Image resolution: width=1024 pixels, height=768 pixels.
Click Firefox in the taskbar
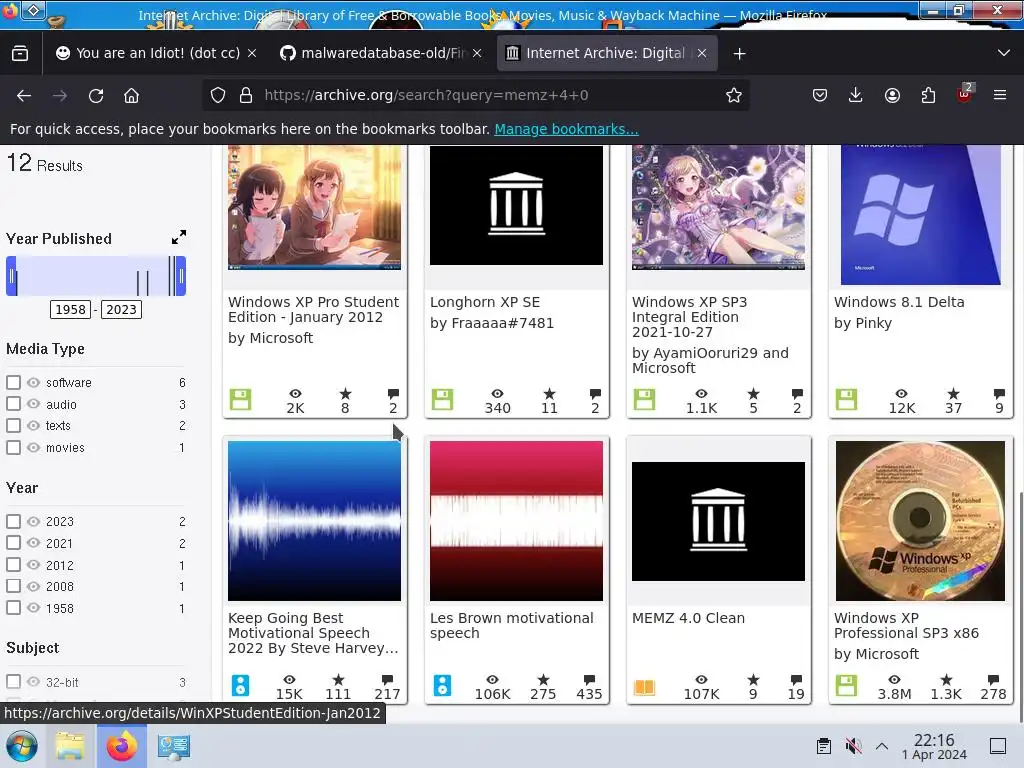(121, 746)
